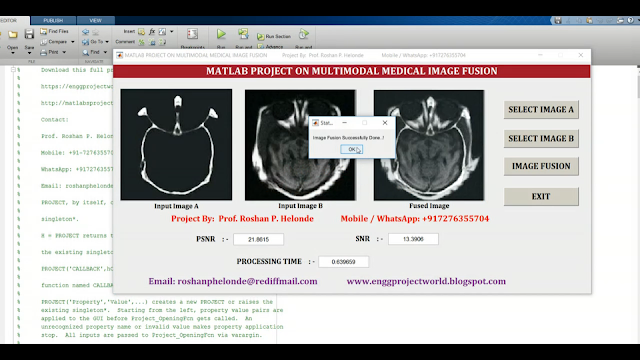Click 'Project By: Prof. Roshan P. Helonde' label

click(242, 219)
